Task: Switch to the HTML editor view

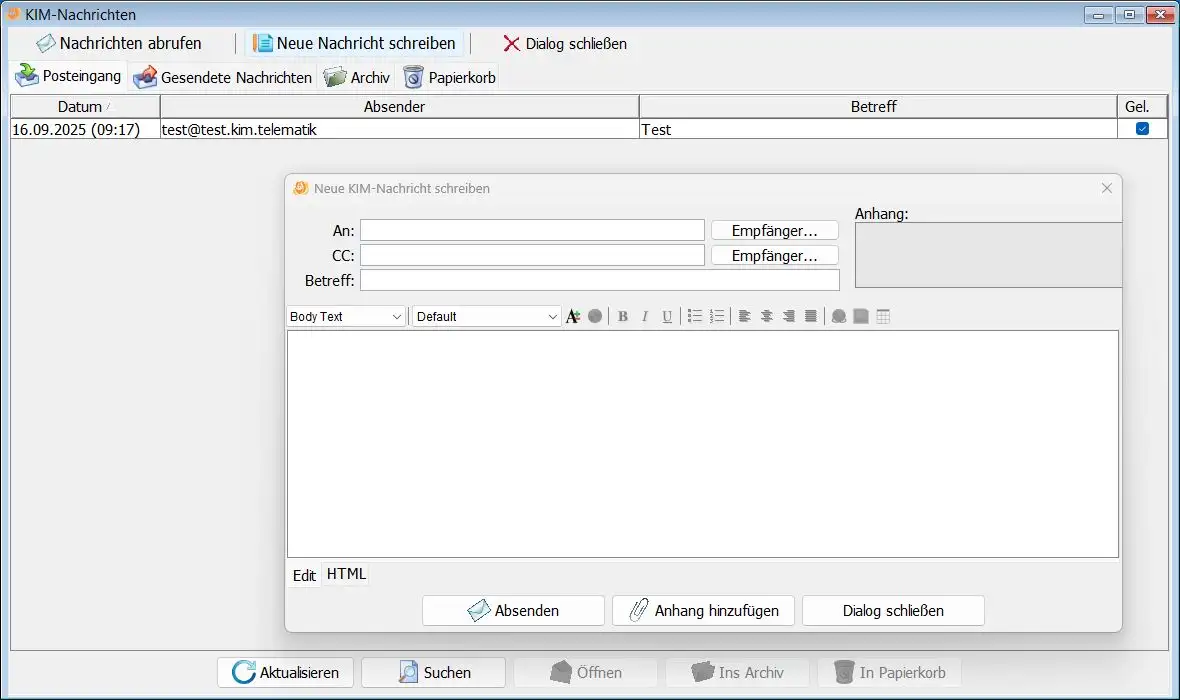Action: [x=346, y=574]
